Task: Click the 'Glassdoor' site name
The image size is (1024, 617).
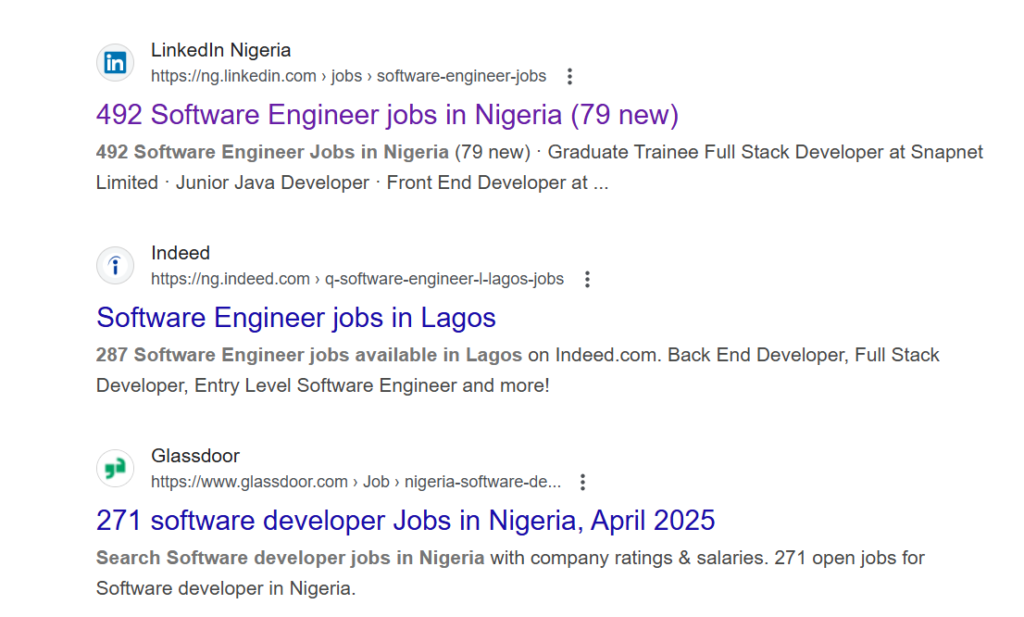Action: [x=195, y=456]
